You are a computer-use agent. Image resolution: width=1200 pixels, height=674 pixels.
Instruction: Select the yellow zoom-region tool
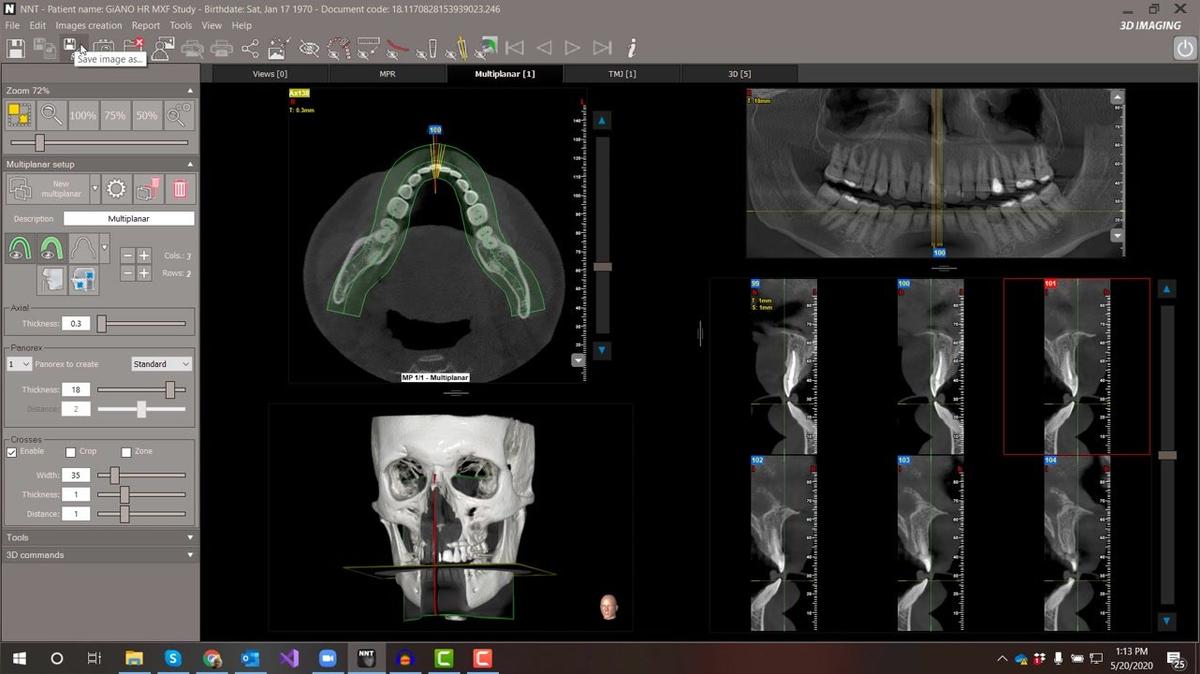click(19, 115)
